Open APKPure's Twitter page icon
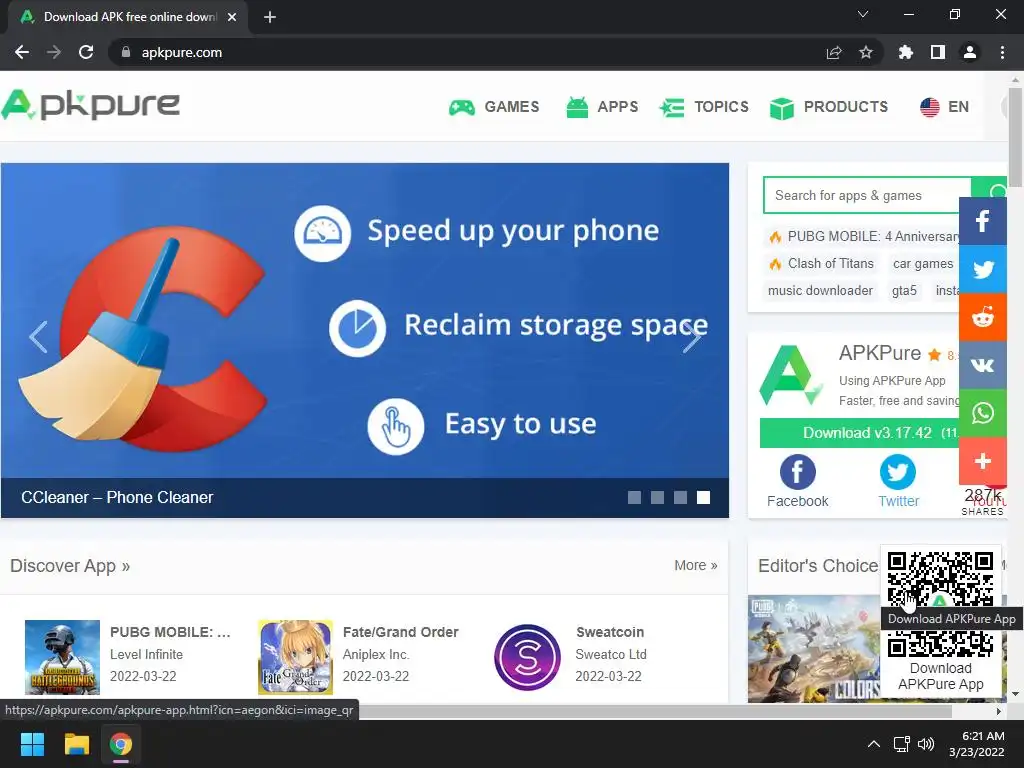 coord(898,472)
